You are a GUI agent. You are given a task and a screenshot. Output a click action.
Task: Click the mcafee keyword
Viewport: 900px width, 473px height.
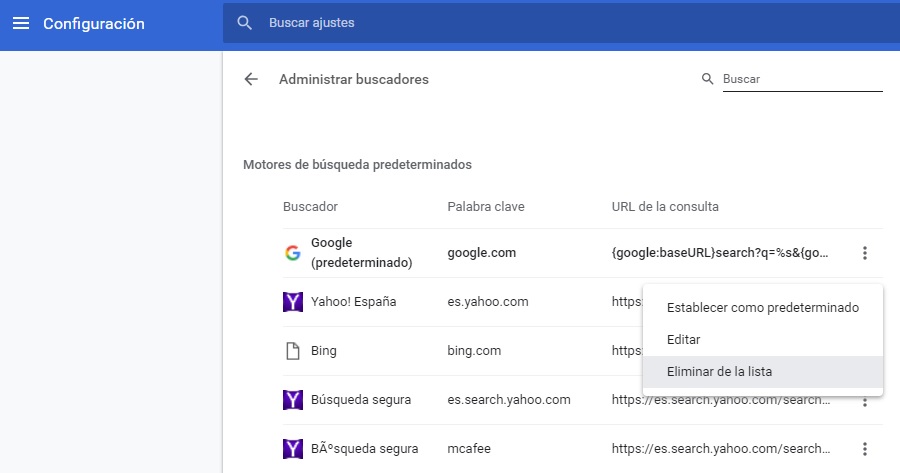click(469, 449)
